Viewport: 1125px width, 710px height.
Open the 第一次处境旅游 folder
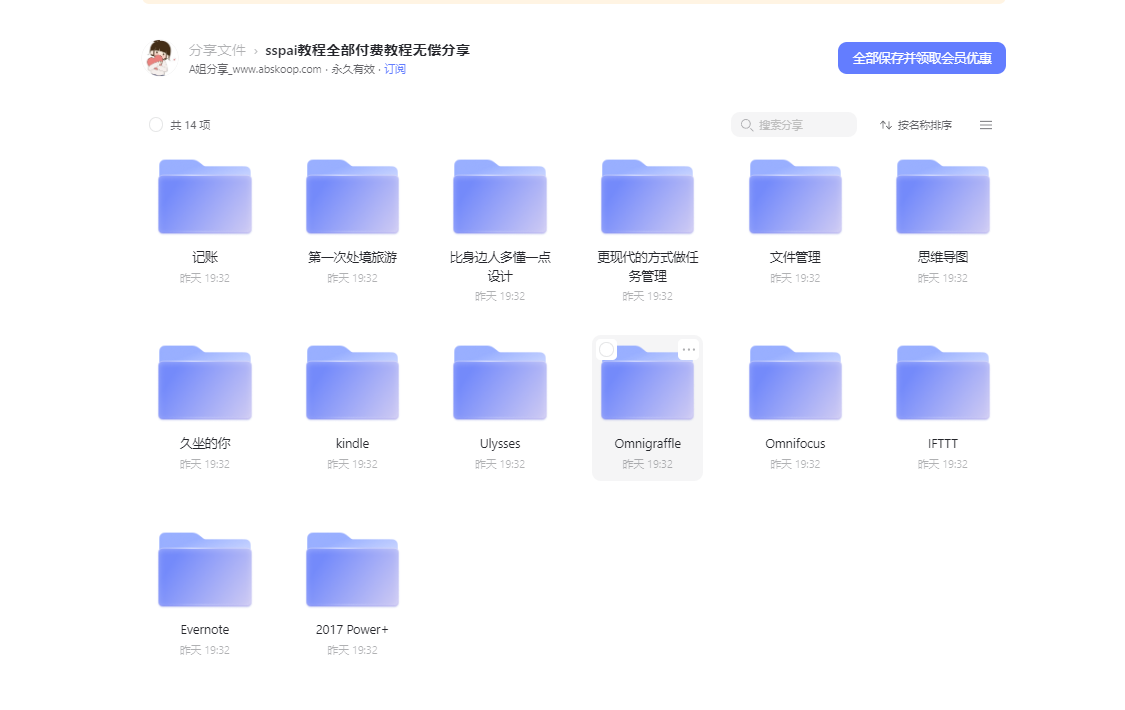[352, 196]
